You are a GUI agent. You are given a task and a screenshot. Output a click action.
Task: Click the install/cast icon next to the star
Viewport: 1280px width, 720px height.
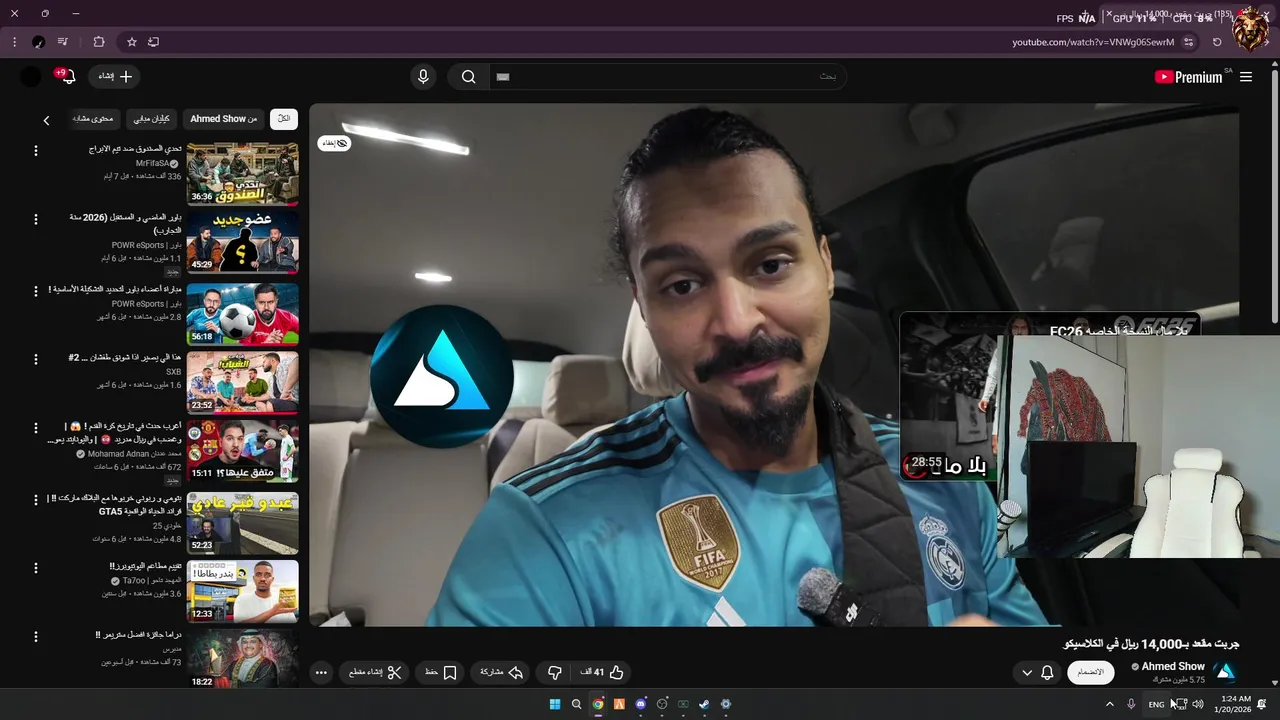(x=153, y=42)
